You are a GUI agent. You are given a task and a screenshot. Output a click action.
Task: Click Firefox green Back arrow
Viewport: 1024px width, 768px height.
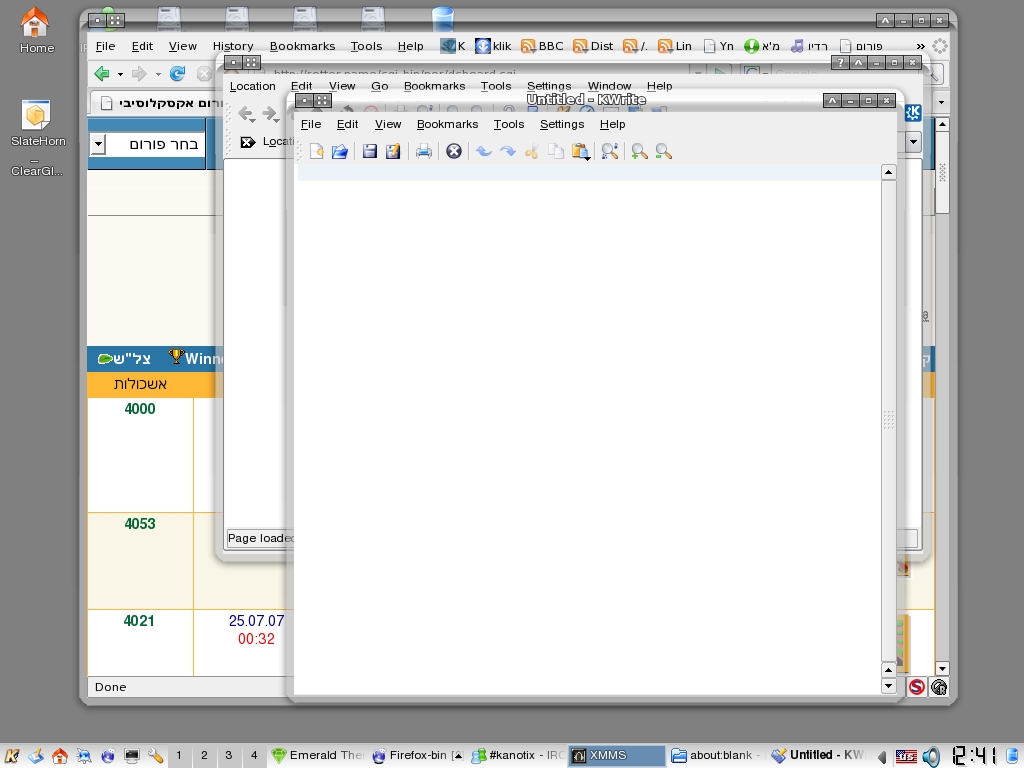[x=101, y=74]
